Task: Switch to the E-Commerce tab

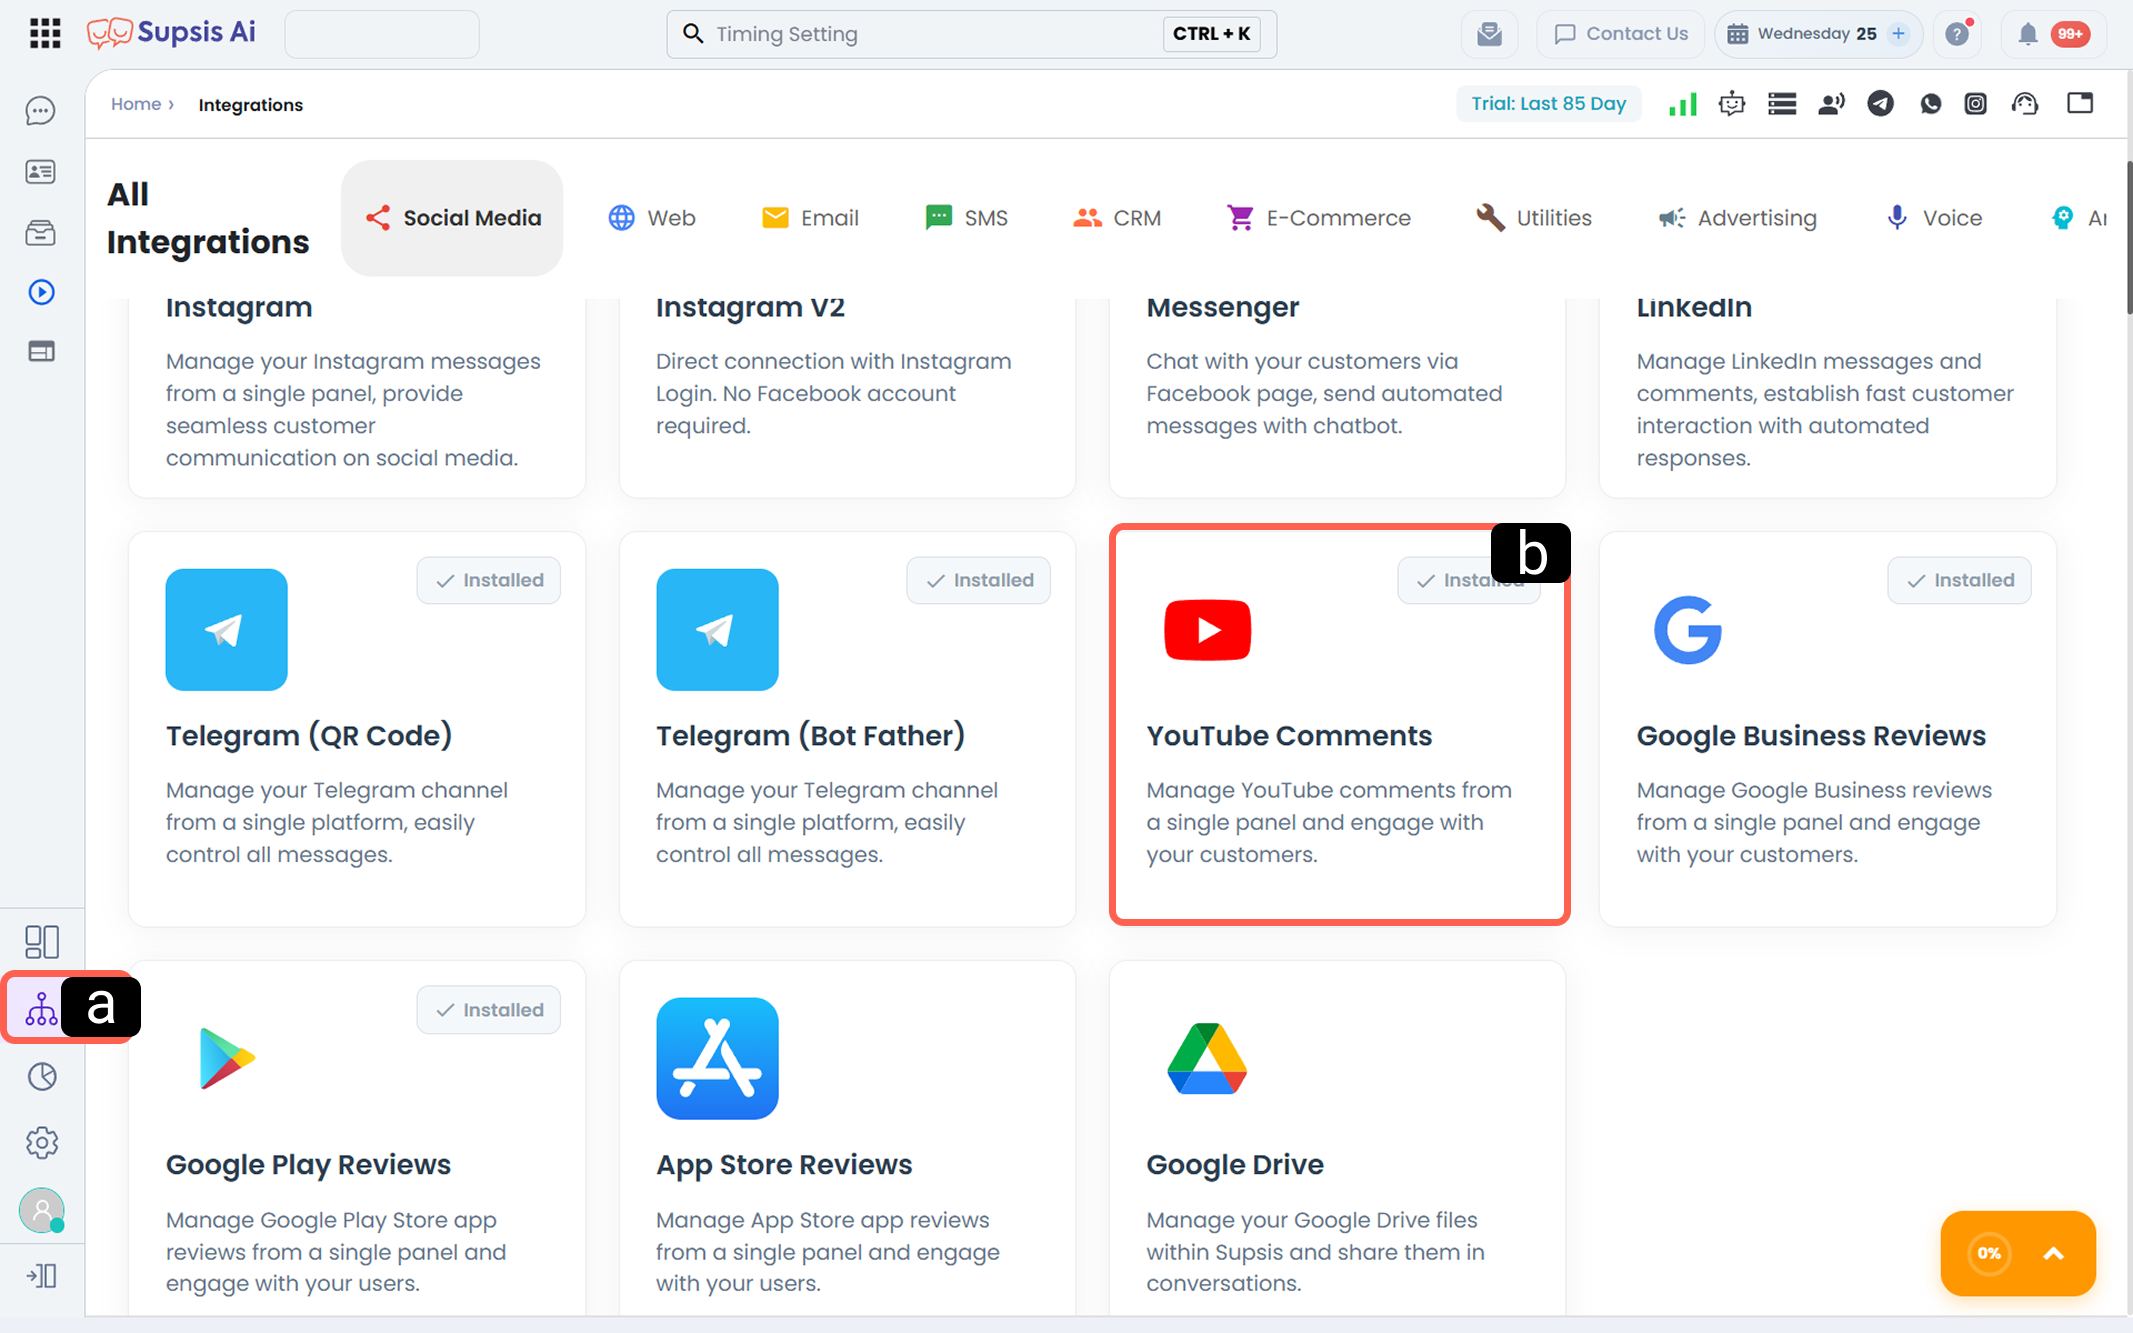Action: coord(1319,218)
